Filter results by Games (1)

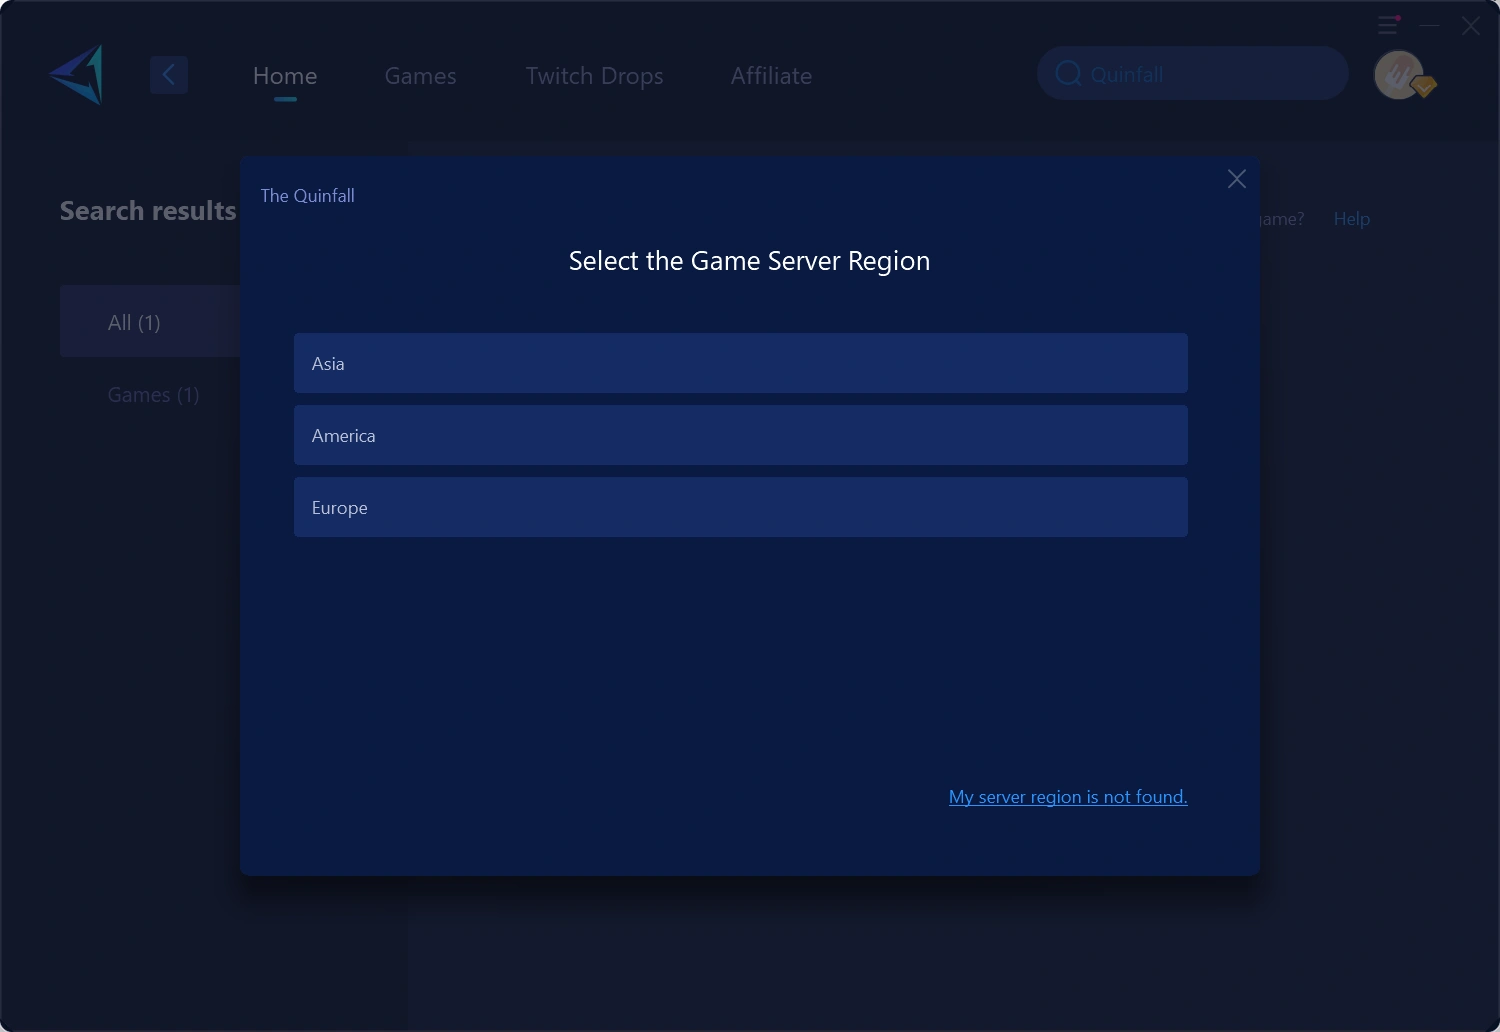(152, 394)
